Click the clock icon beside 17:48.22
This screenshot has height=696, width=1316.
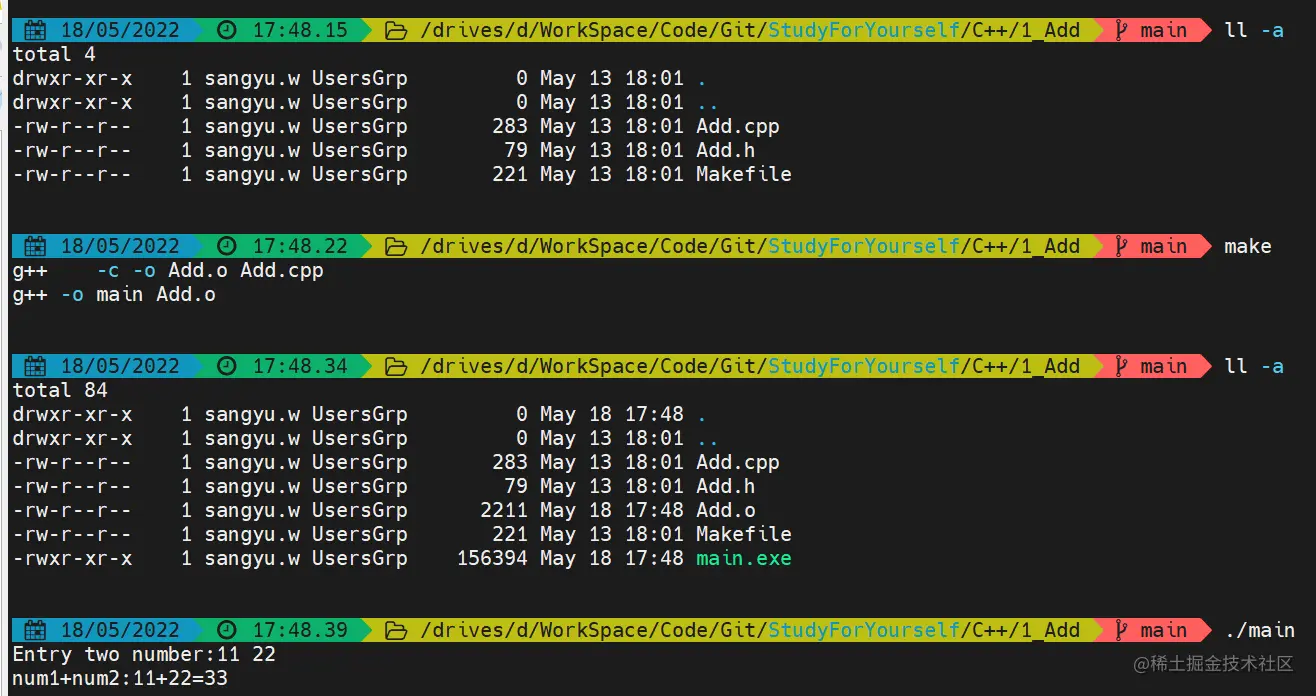[227, 246]
